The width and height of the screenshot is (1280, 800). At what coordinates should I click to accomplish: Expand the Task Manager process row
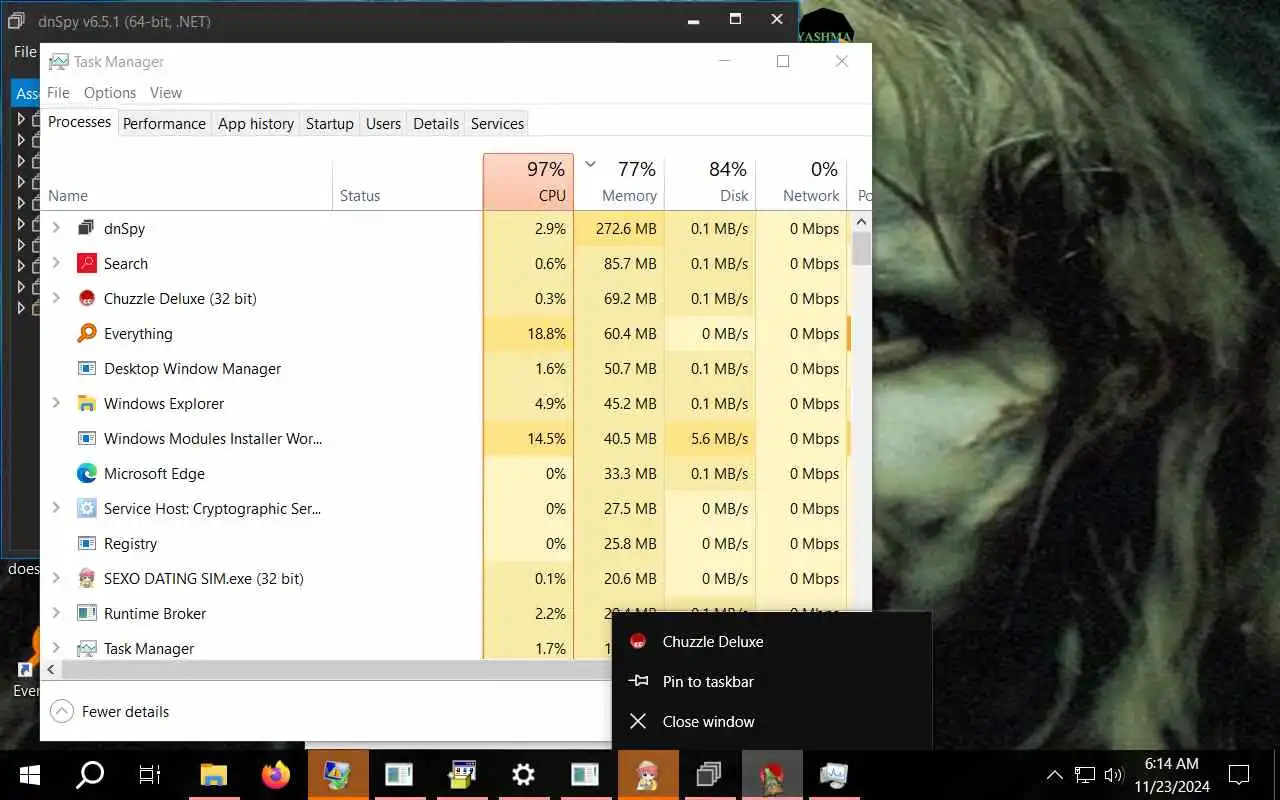coord(56,648)
